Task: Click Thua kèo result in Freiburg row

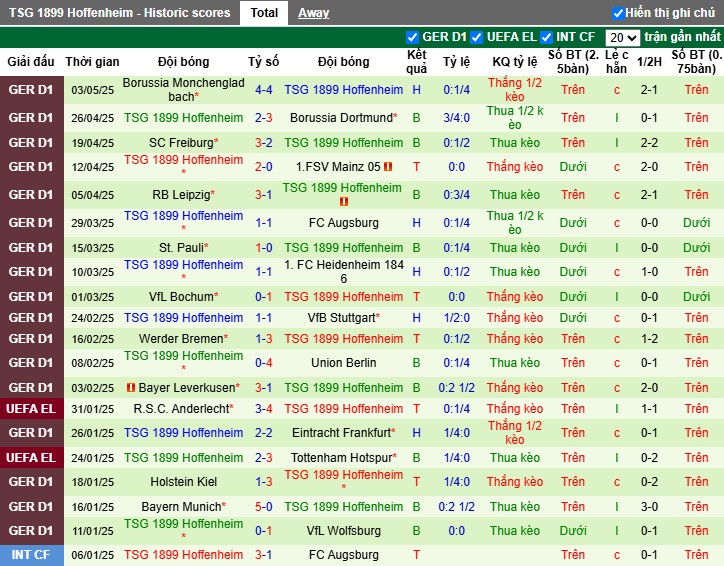Action: point(515,143)
